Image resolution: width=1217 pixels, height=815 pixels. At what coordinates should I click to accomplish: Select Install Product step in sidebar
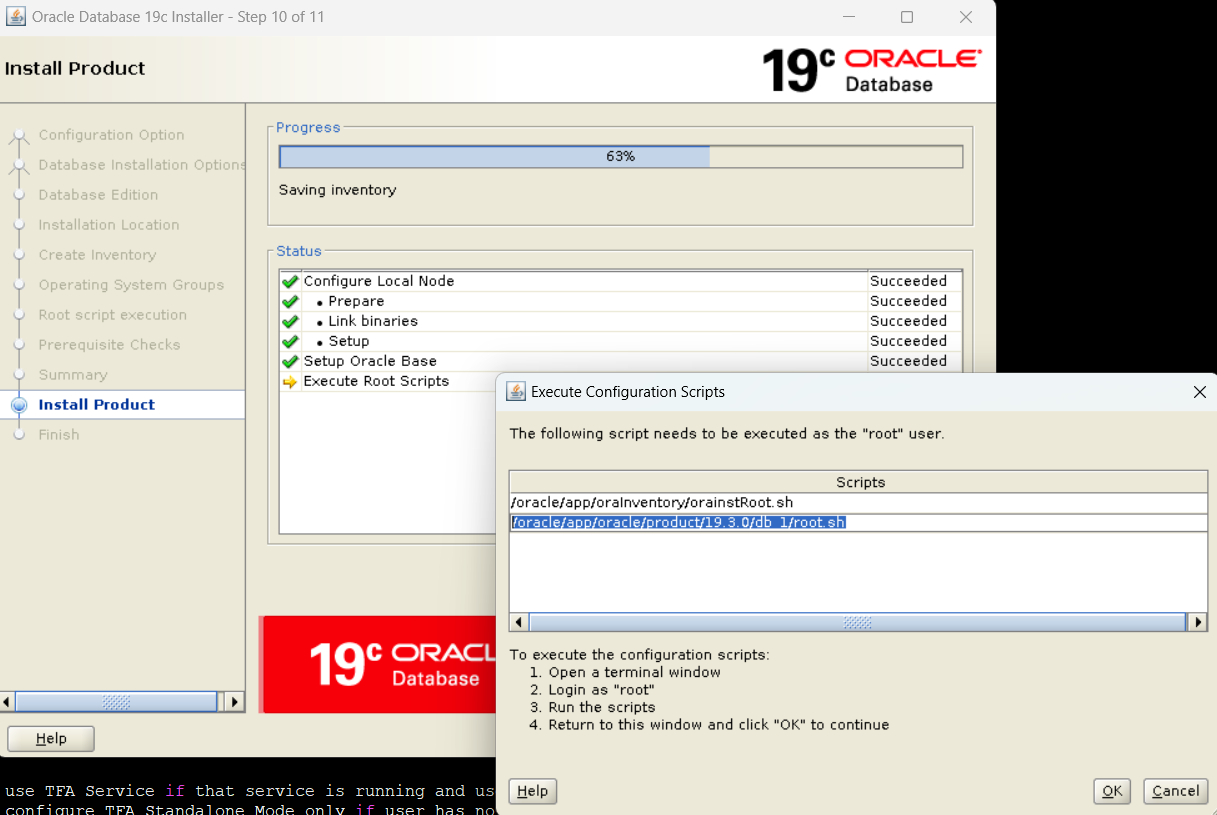click(96, 405)
